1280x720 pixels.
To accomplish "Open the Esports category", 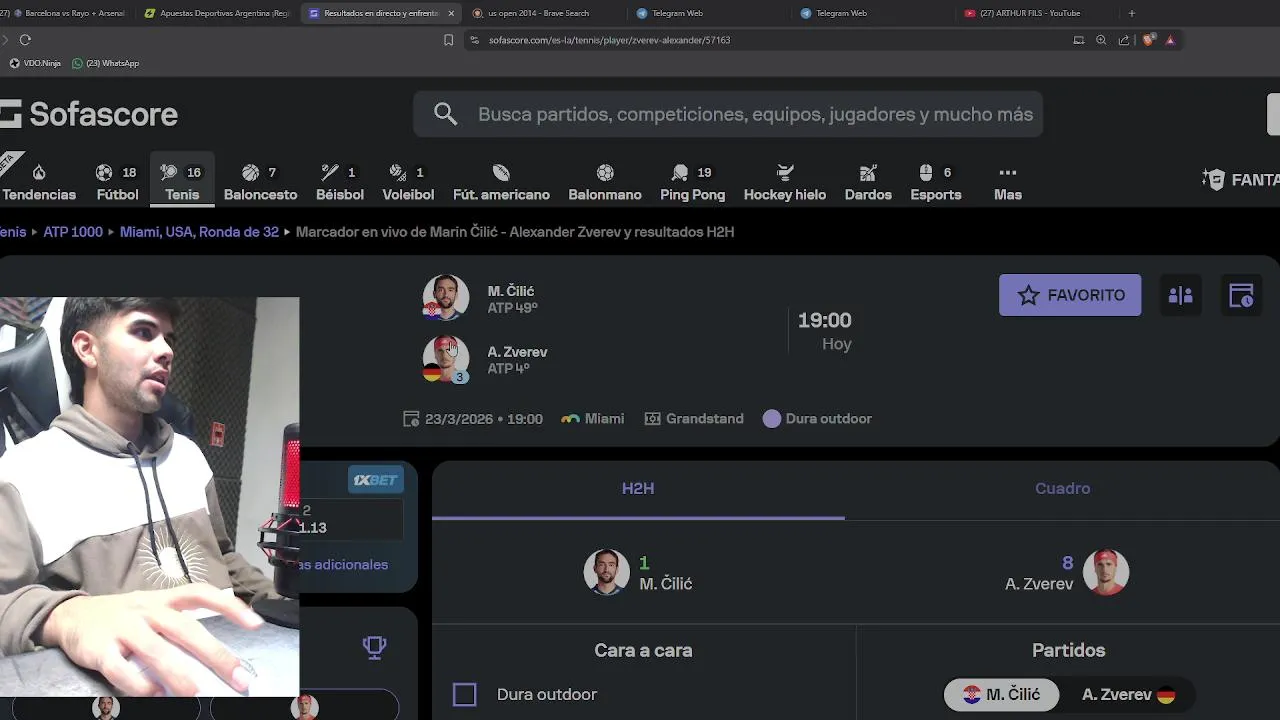I will pyautogui.click(x=936, y=183).
